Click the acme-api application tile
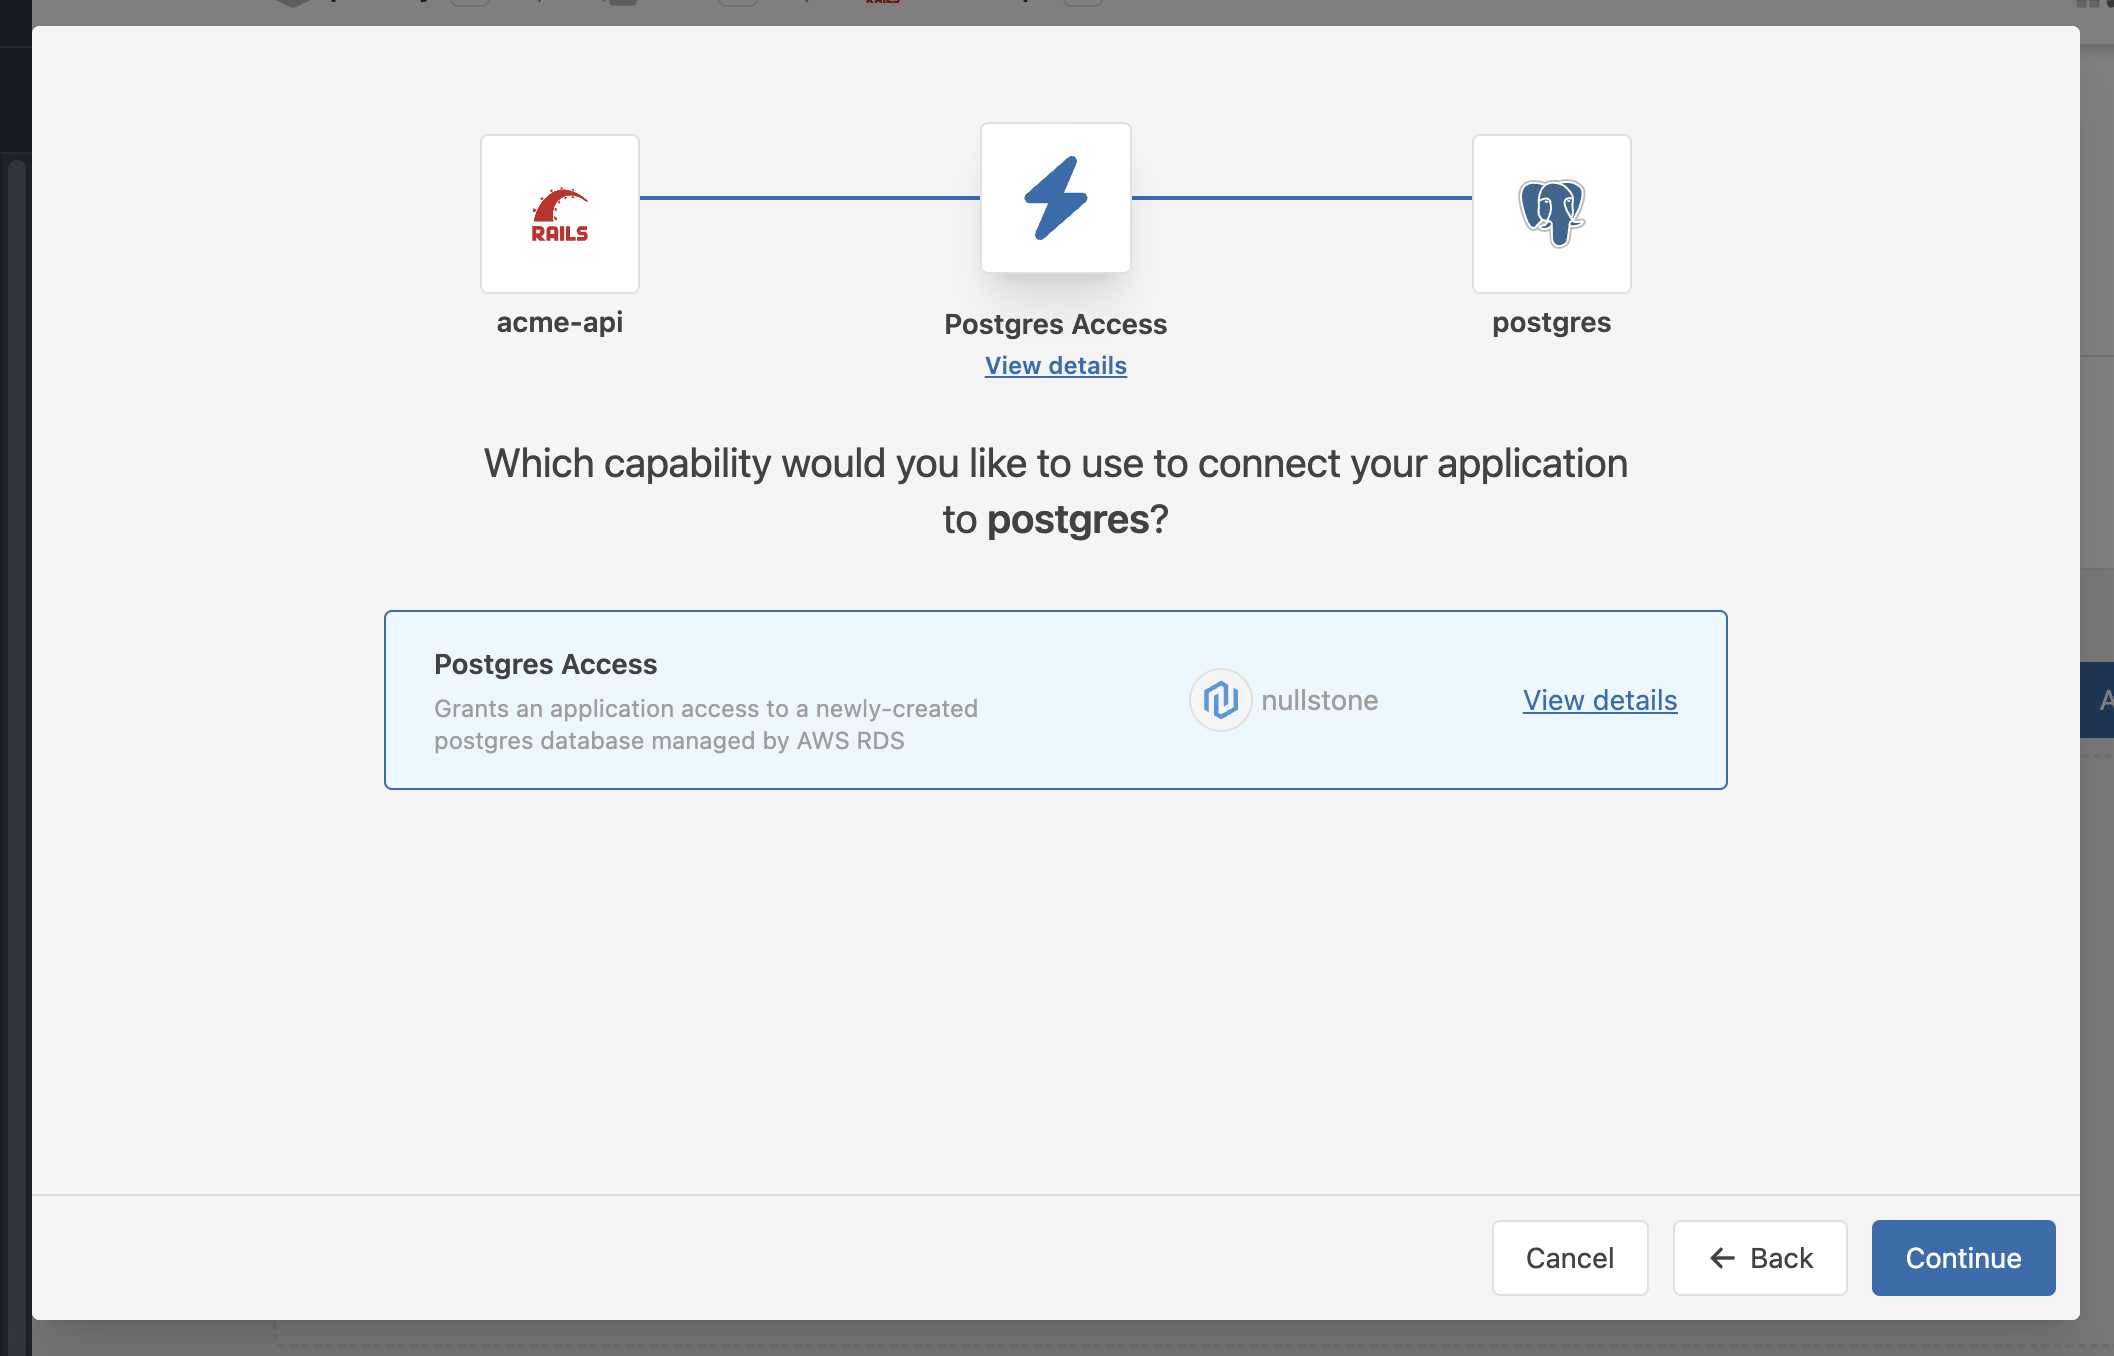The width and height of the screenshot is (2114, 1356). point(559,213)
